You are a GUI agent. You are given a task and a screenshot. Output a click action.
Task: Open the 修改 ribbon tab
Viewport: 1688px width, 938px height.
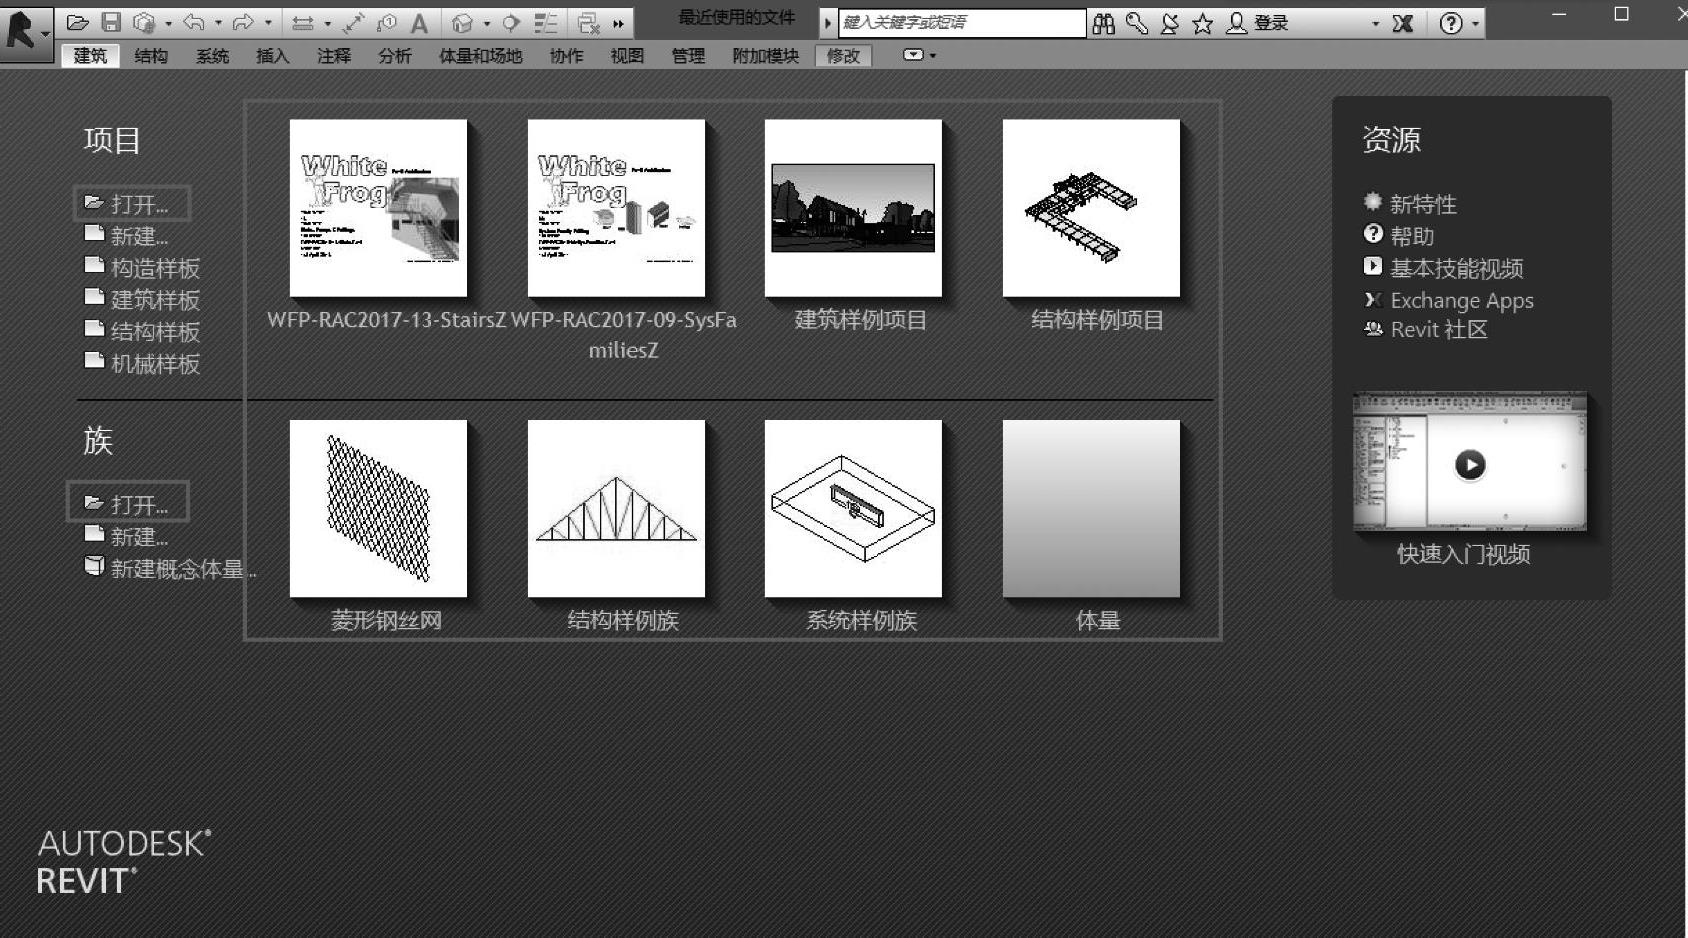(x=843, y=56)
